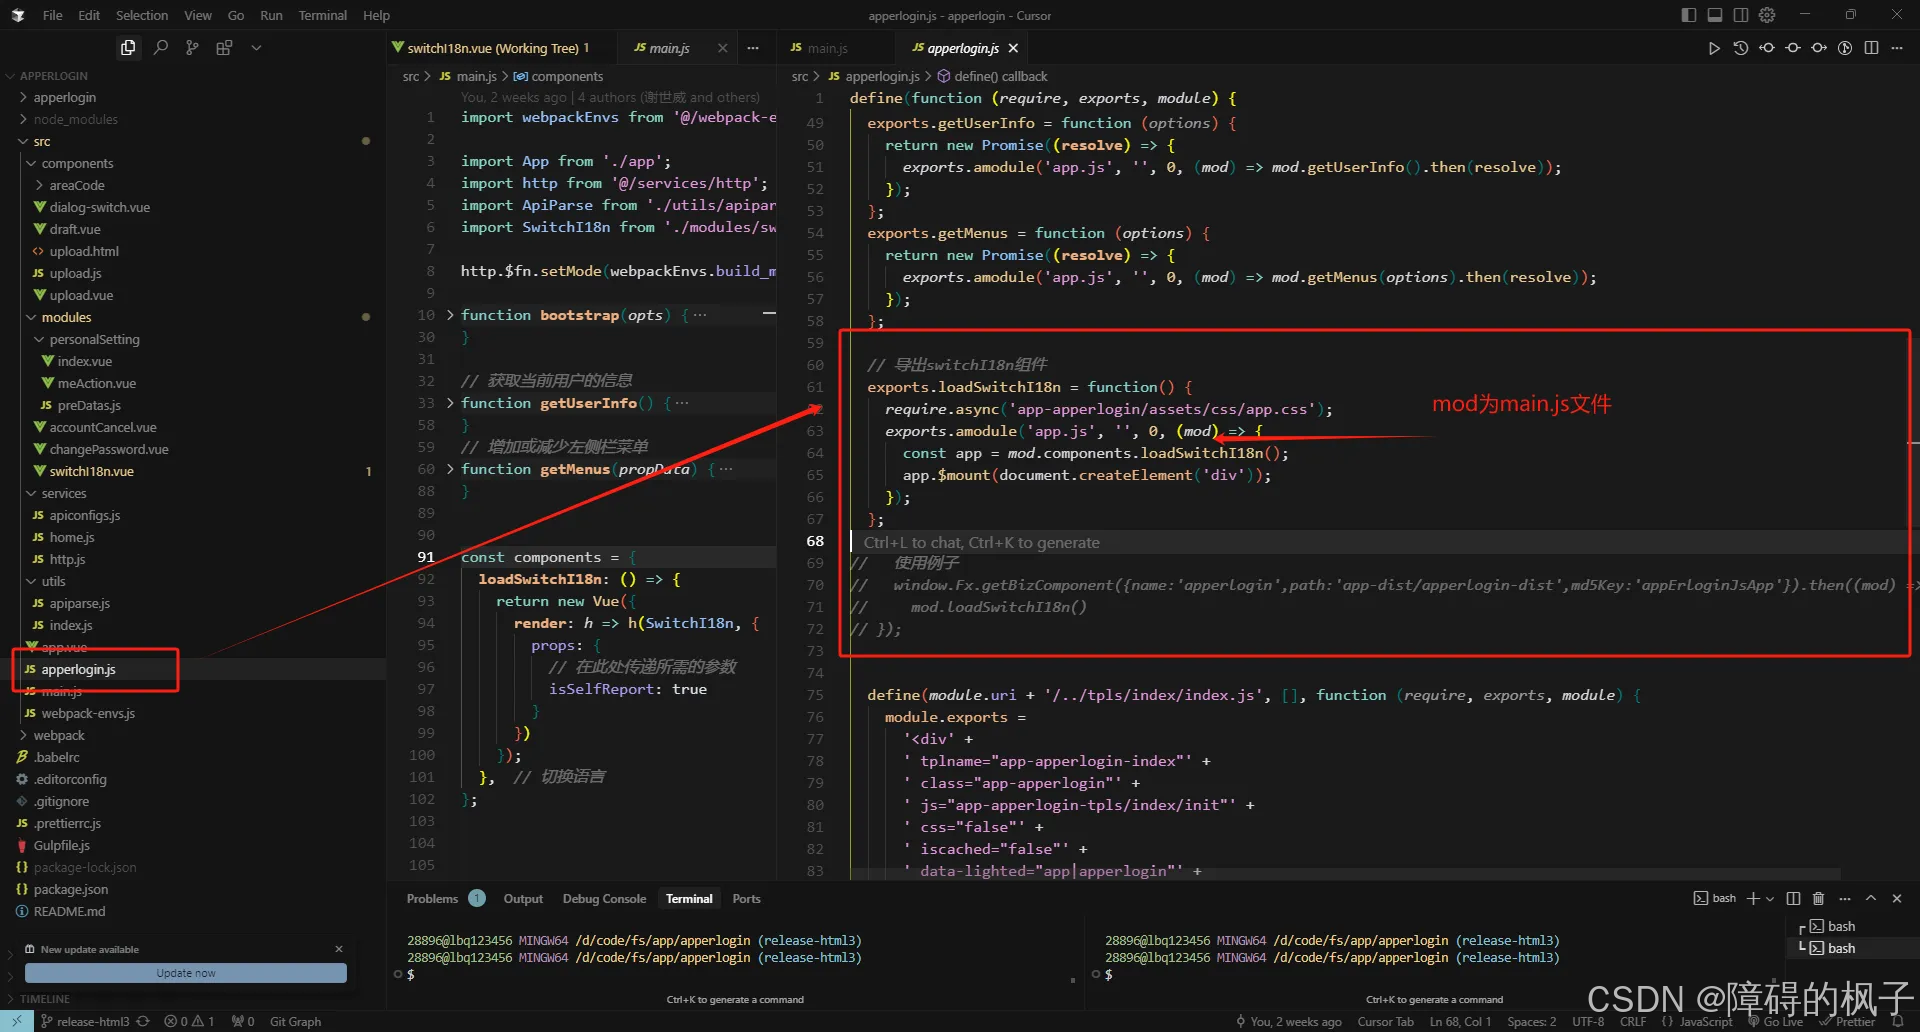The width and height of the screenshot is (1920, 1032).
Task: Change the UTF-8 encoding setting
Action: tap(1588, 1021)
